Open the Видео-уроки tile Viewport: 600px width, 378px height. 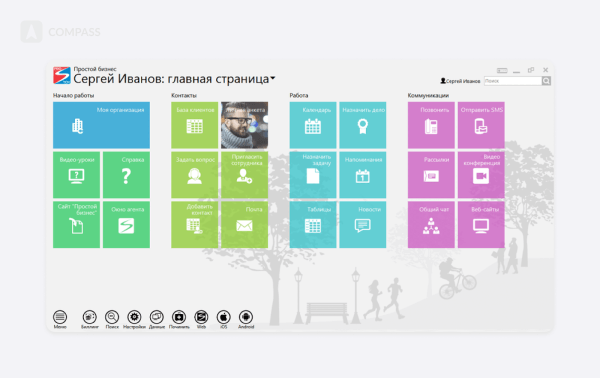pos(77,175)
